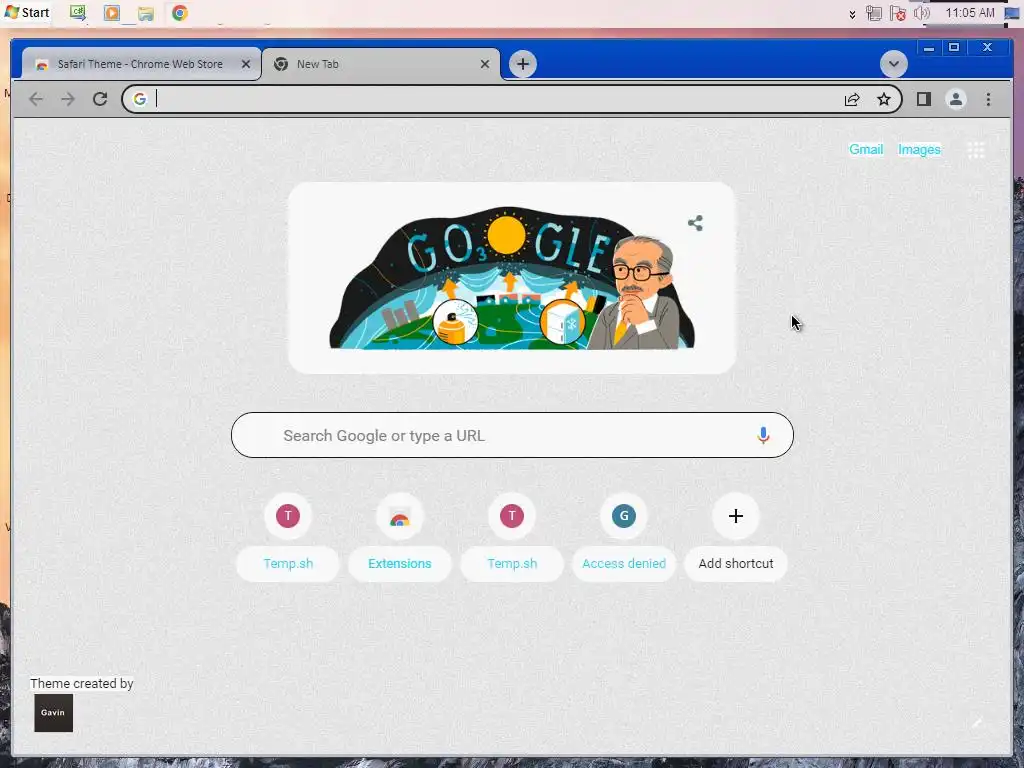Focus the Search Google or type a URL box
This screenshot has width=1024, height=768.
(x=512, y=435)
